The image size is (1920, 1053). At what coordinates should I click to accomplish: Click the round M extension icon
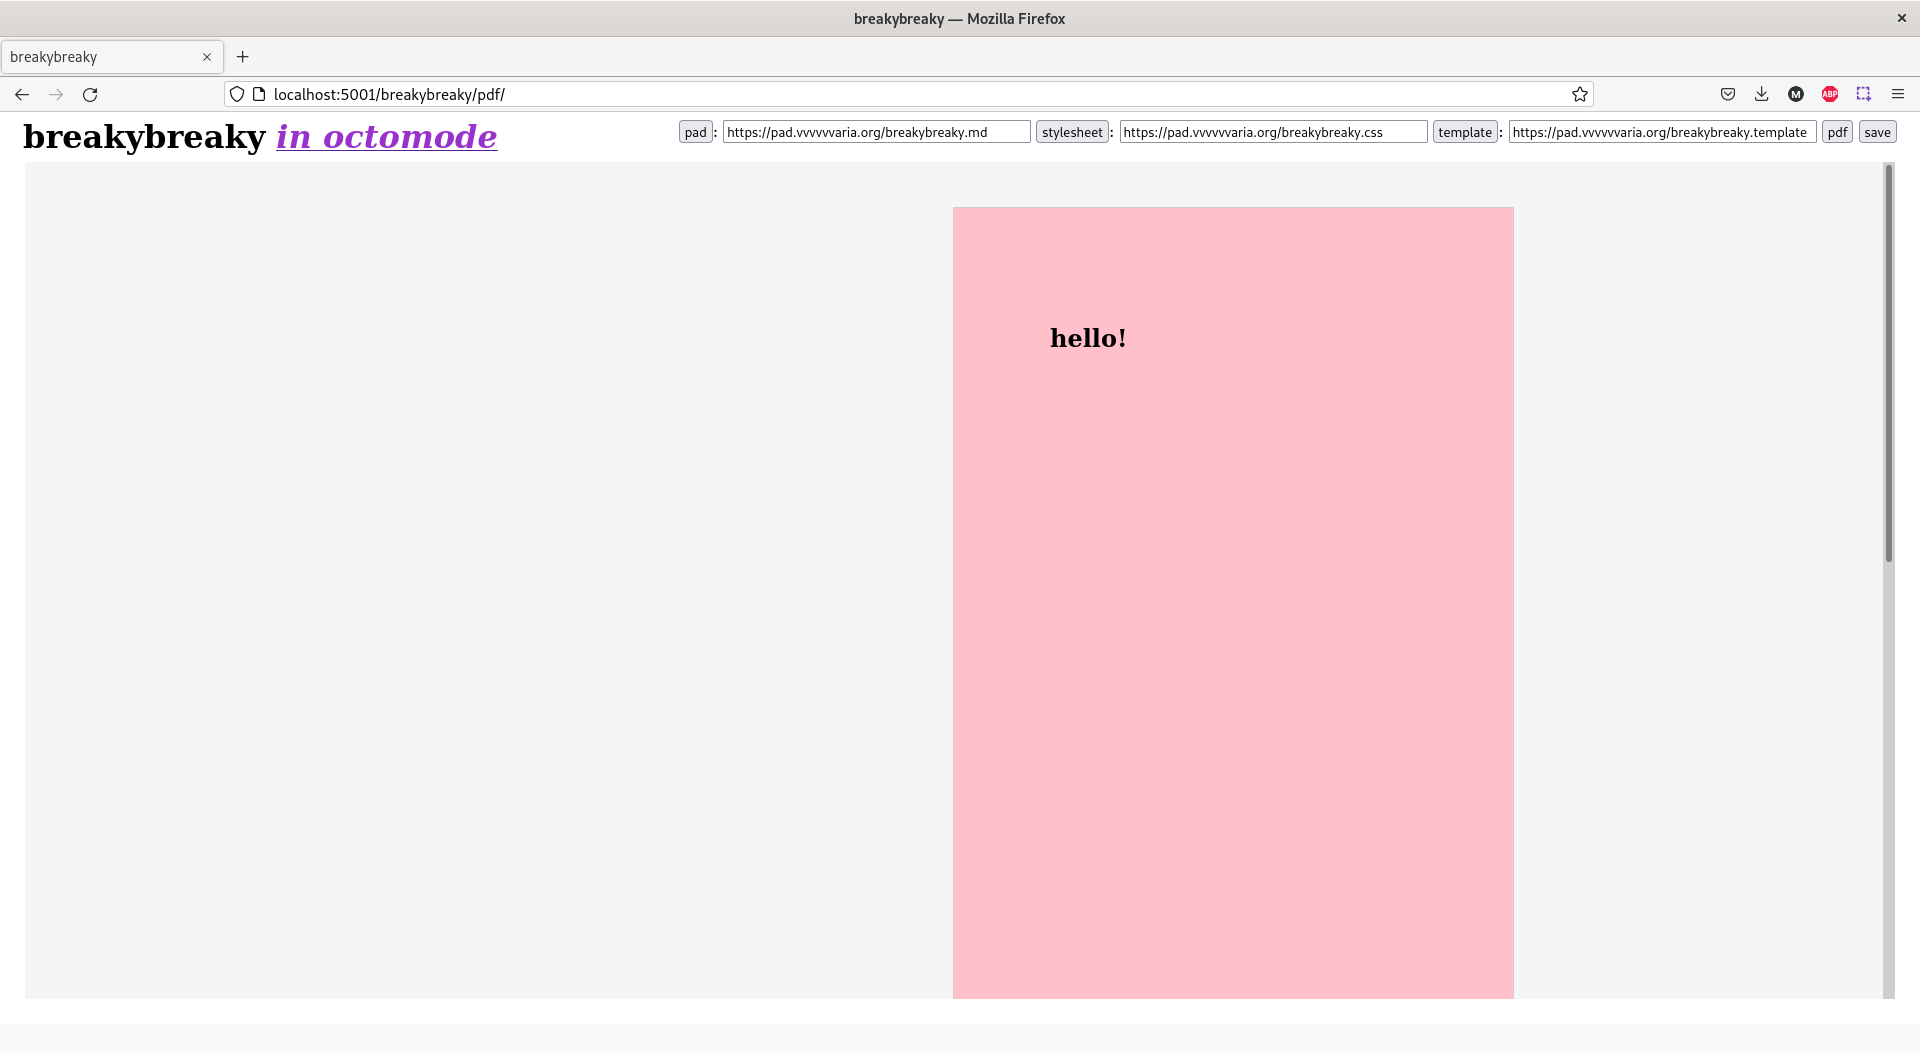(1796, 94)
